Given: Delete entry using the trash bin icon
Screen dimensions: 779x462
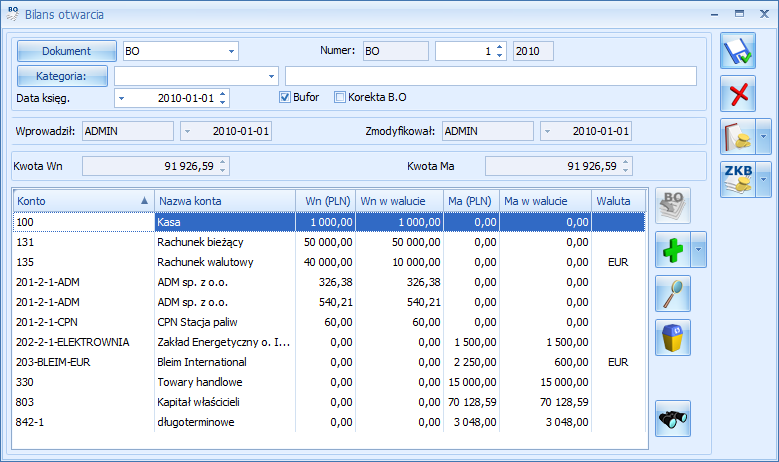Looking at the screenshot, I should point(673,337).
